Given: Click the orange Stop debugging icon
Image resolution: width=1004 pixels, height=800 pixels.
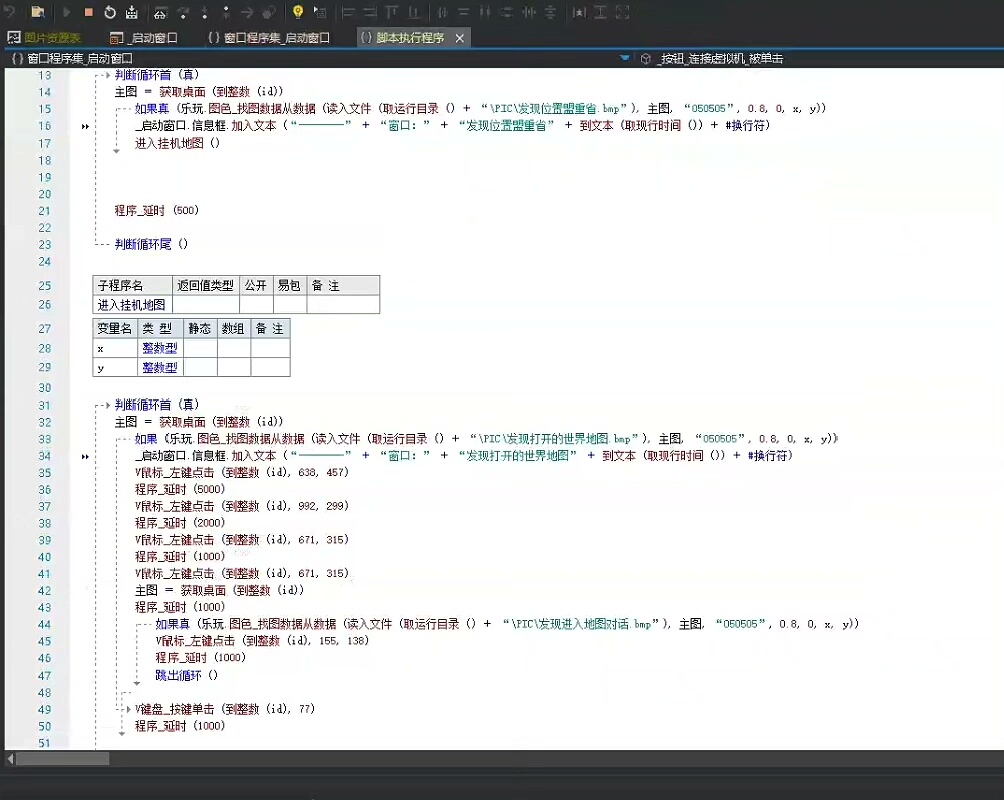Looking at the screenshot, I should [x=88, y=12].
